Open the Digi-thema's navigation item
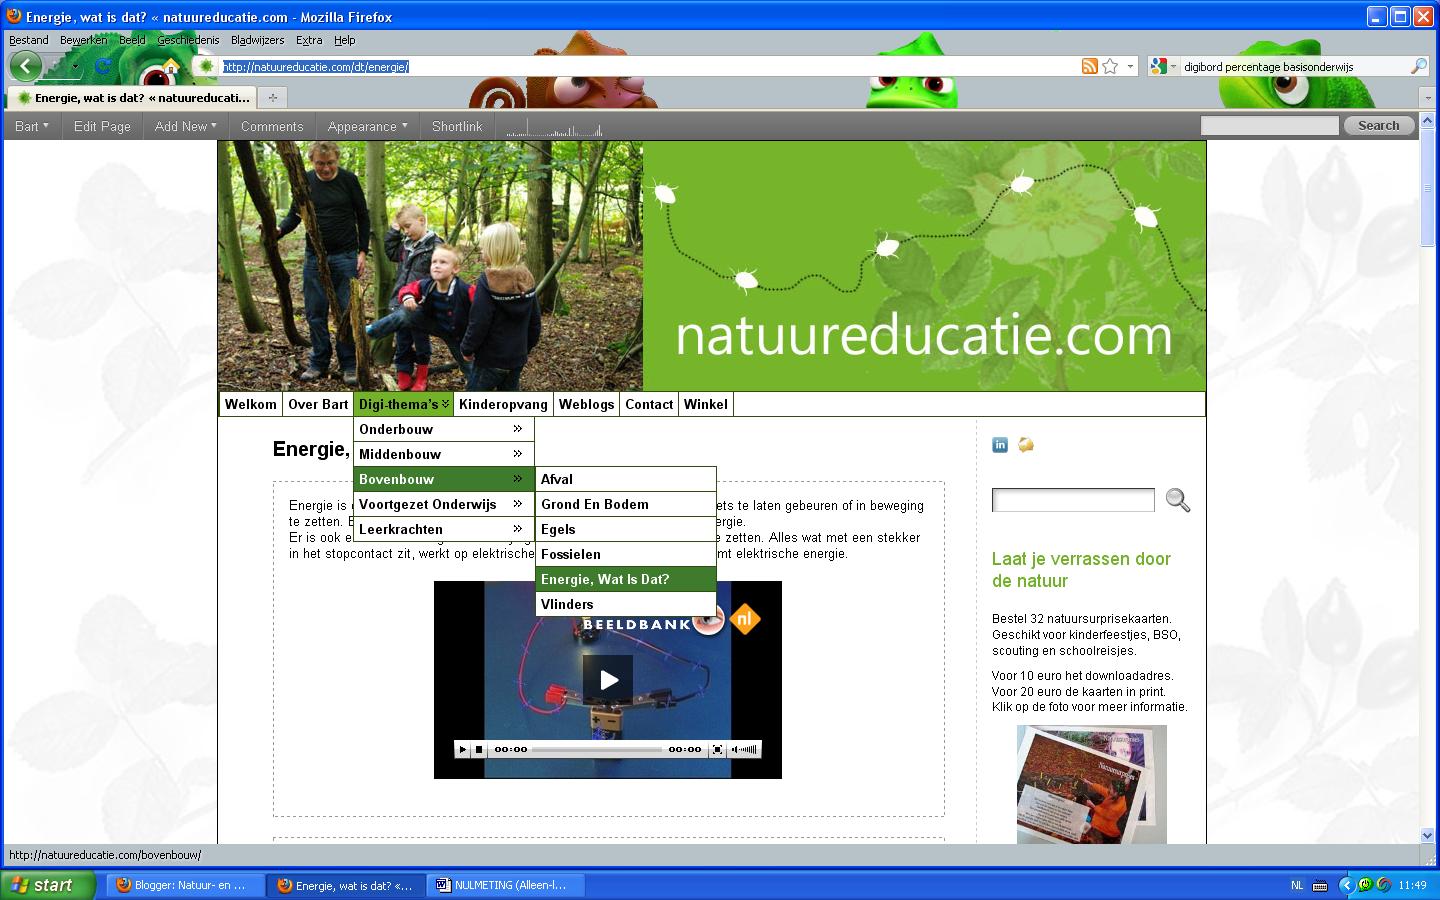The height and width of the screenshot is (900, 1440). (403, 404)
